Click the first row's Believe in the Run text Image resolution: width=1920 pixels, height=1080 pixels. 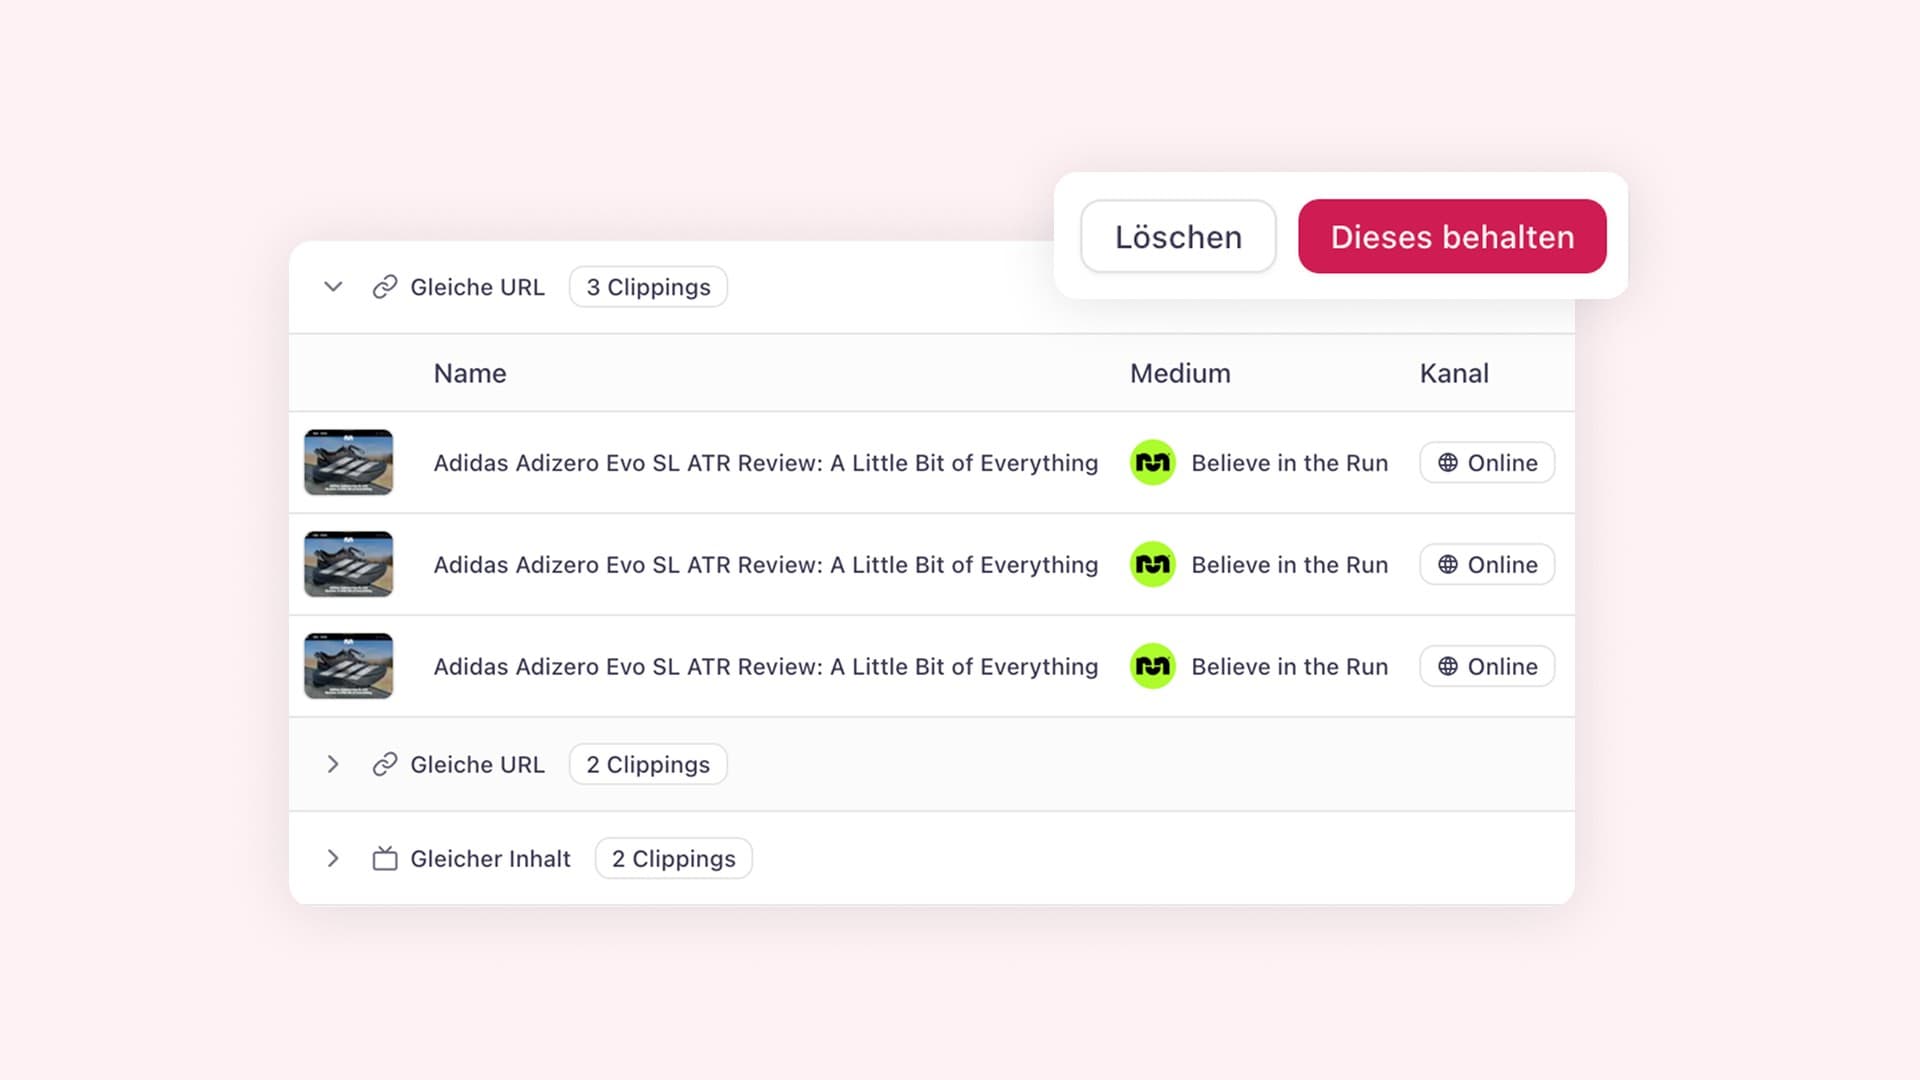coord(1290,463)
